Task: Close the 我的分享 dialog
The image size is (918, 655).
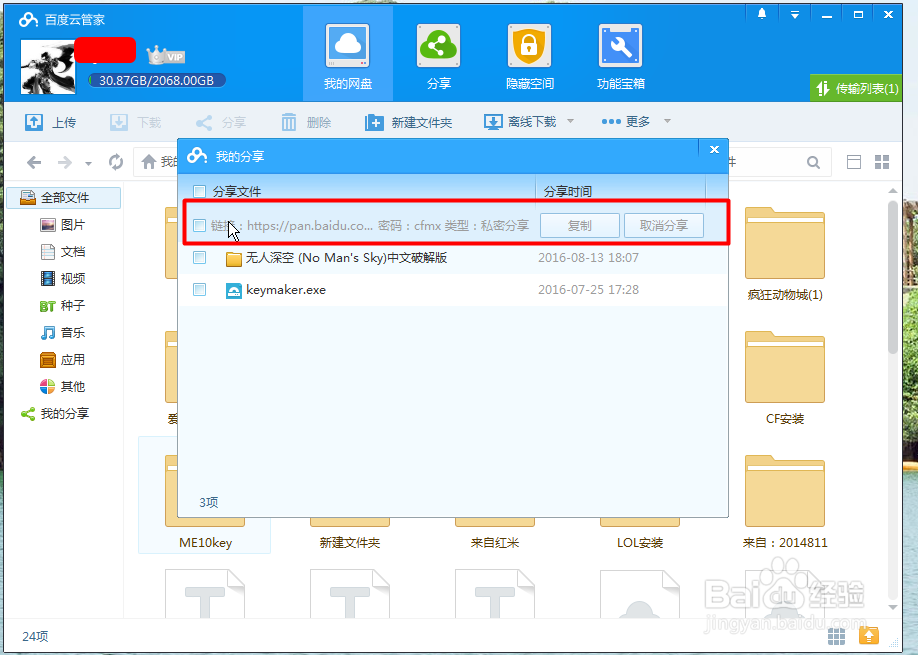Action: tap(714, 149)
